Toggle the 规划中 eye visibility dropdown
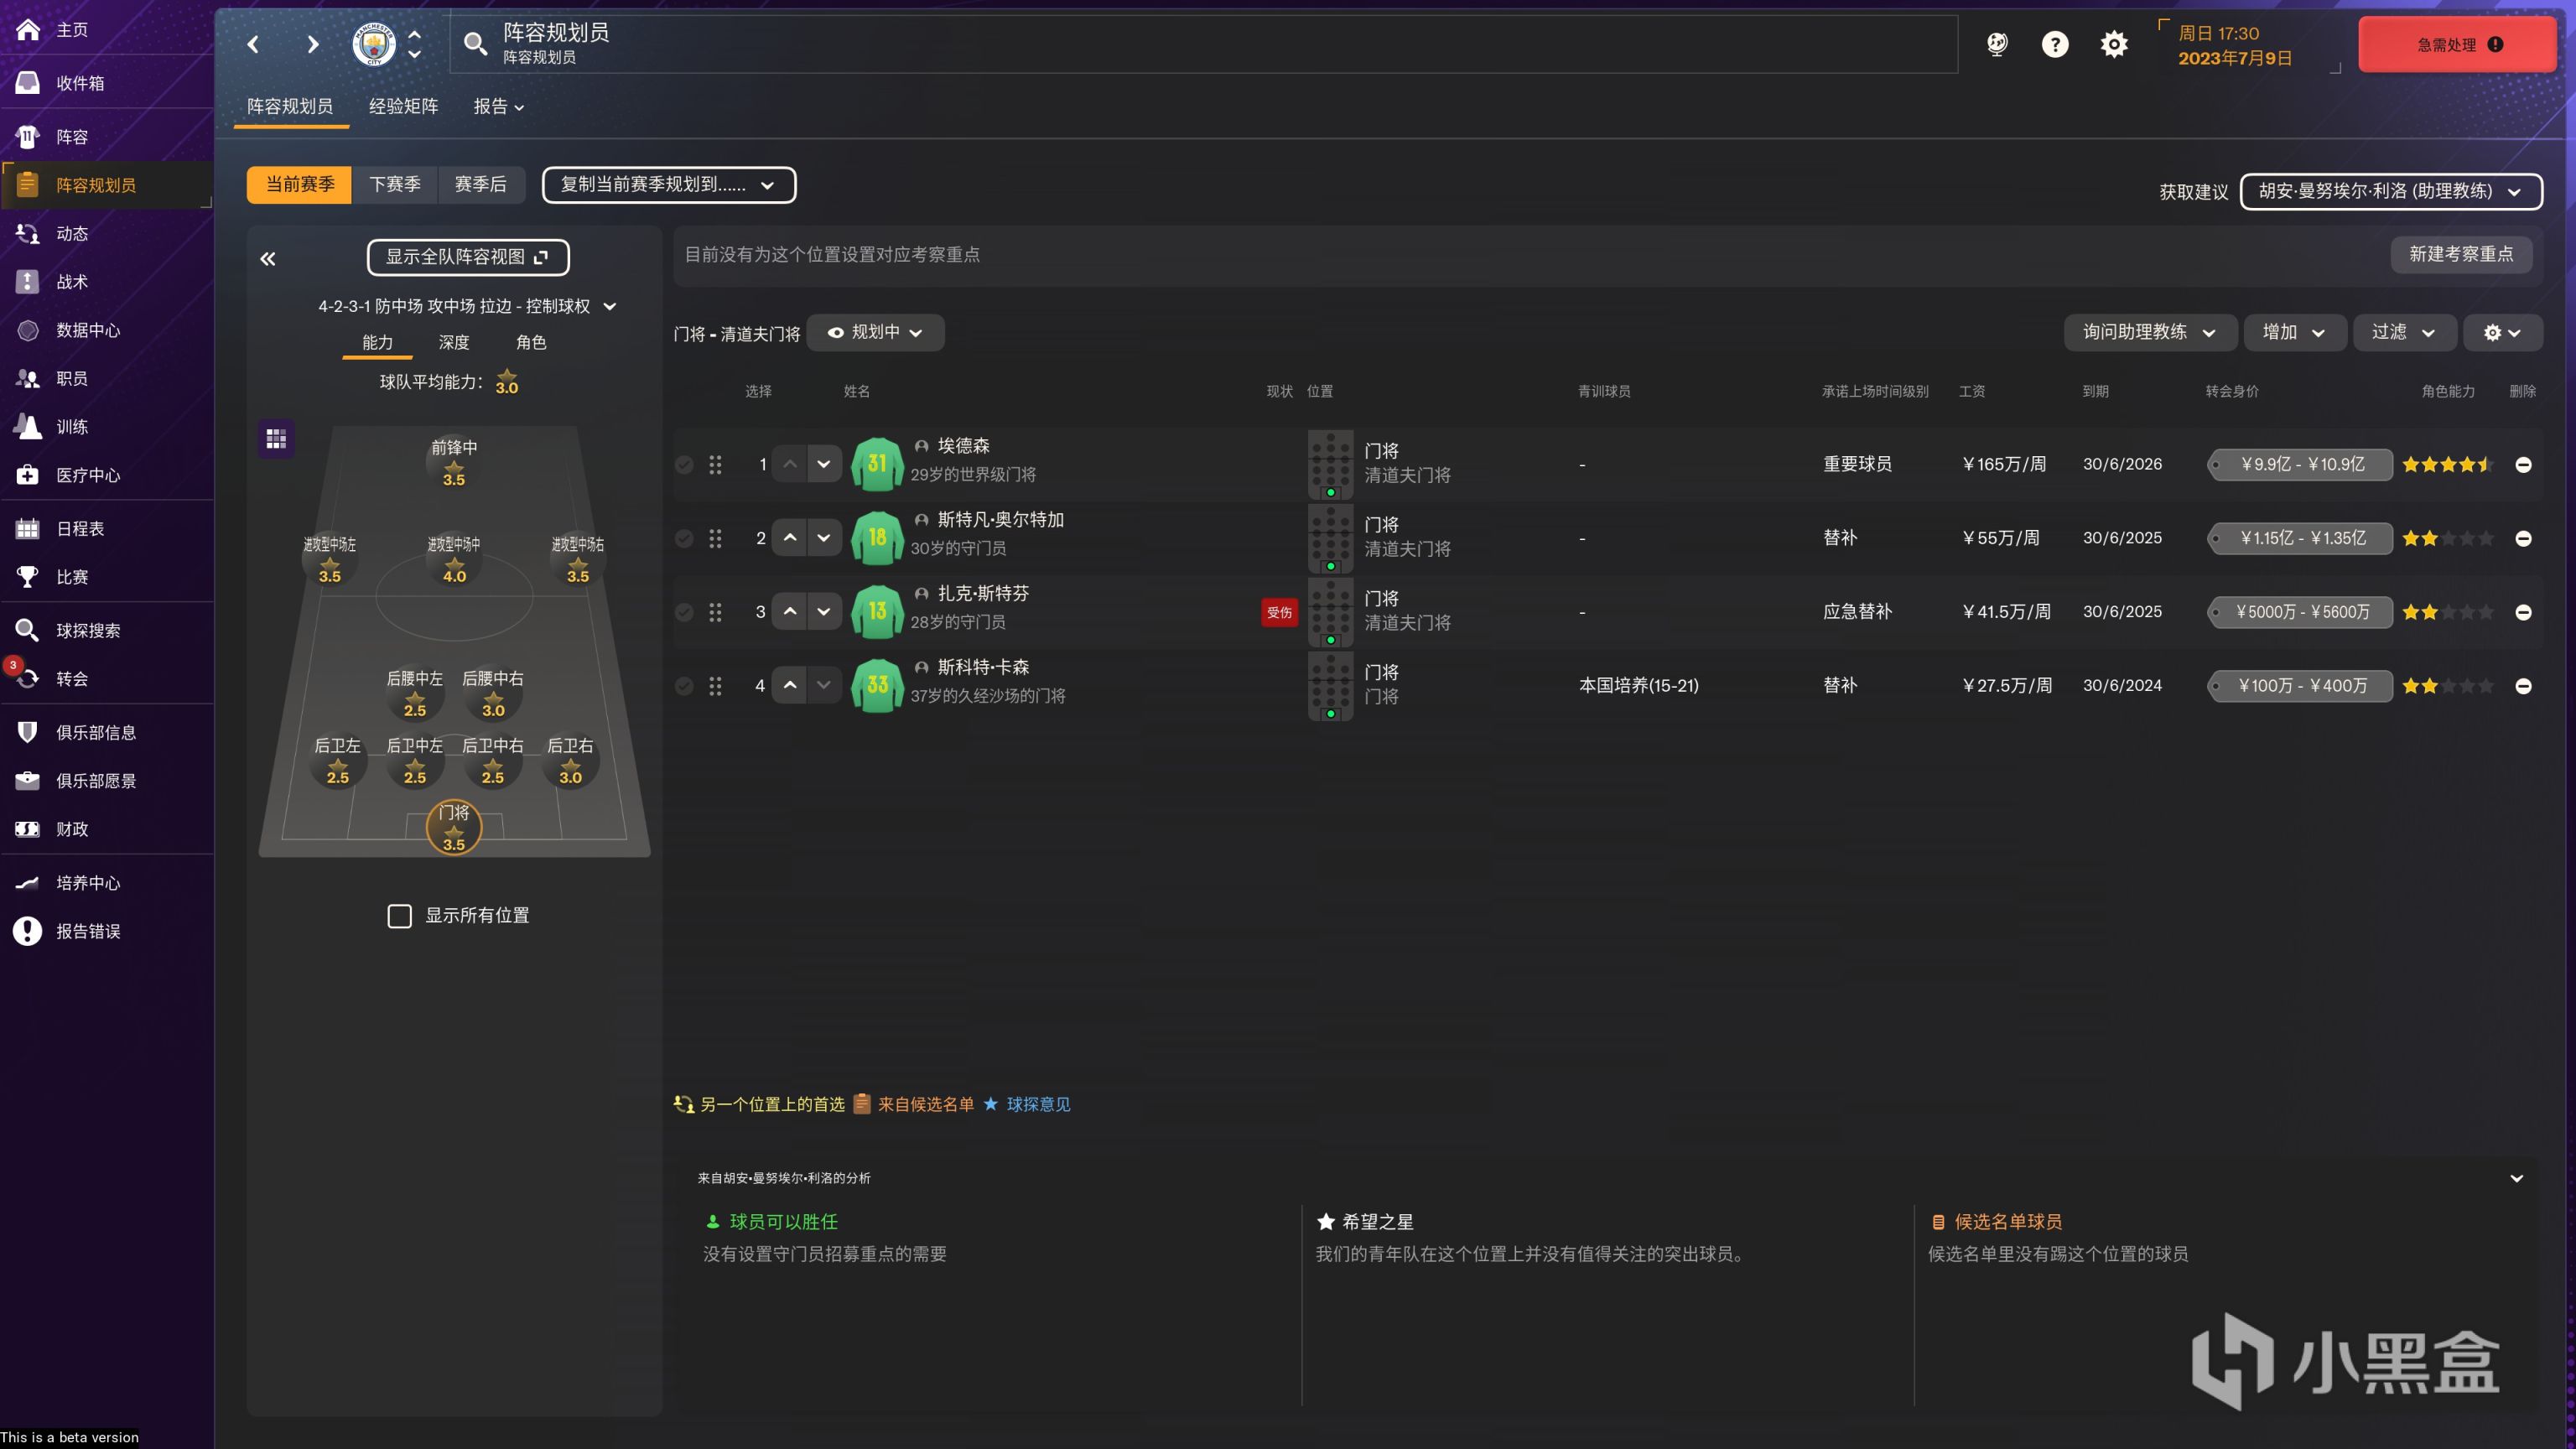This screenshot has height=1449, width=2576. tap(875, 332)
